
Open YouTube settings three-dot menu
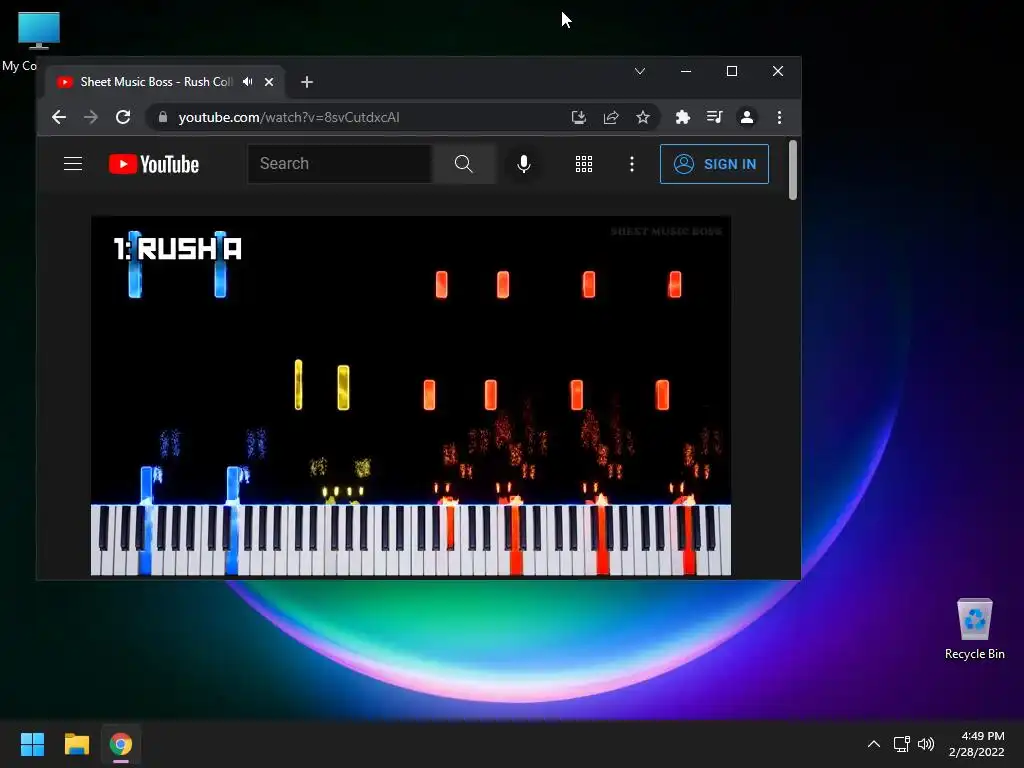[x=632, y=164]
